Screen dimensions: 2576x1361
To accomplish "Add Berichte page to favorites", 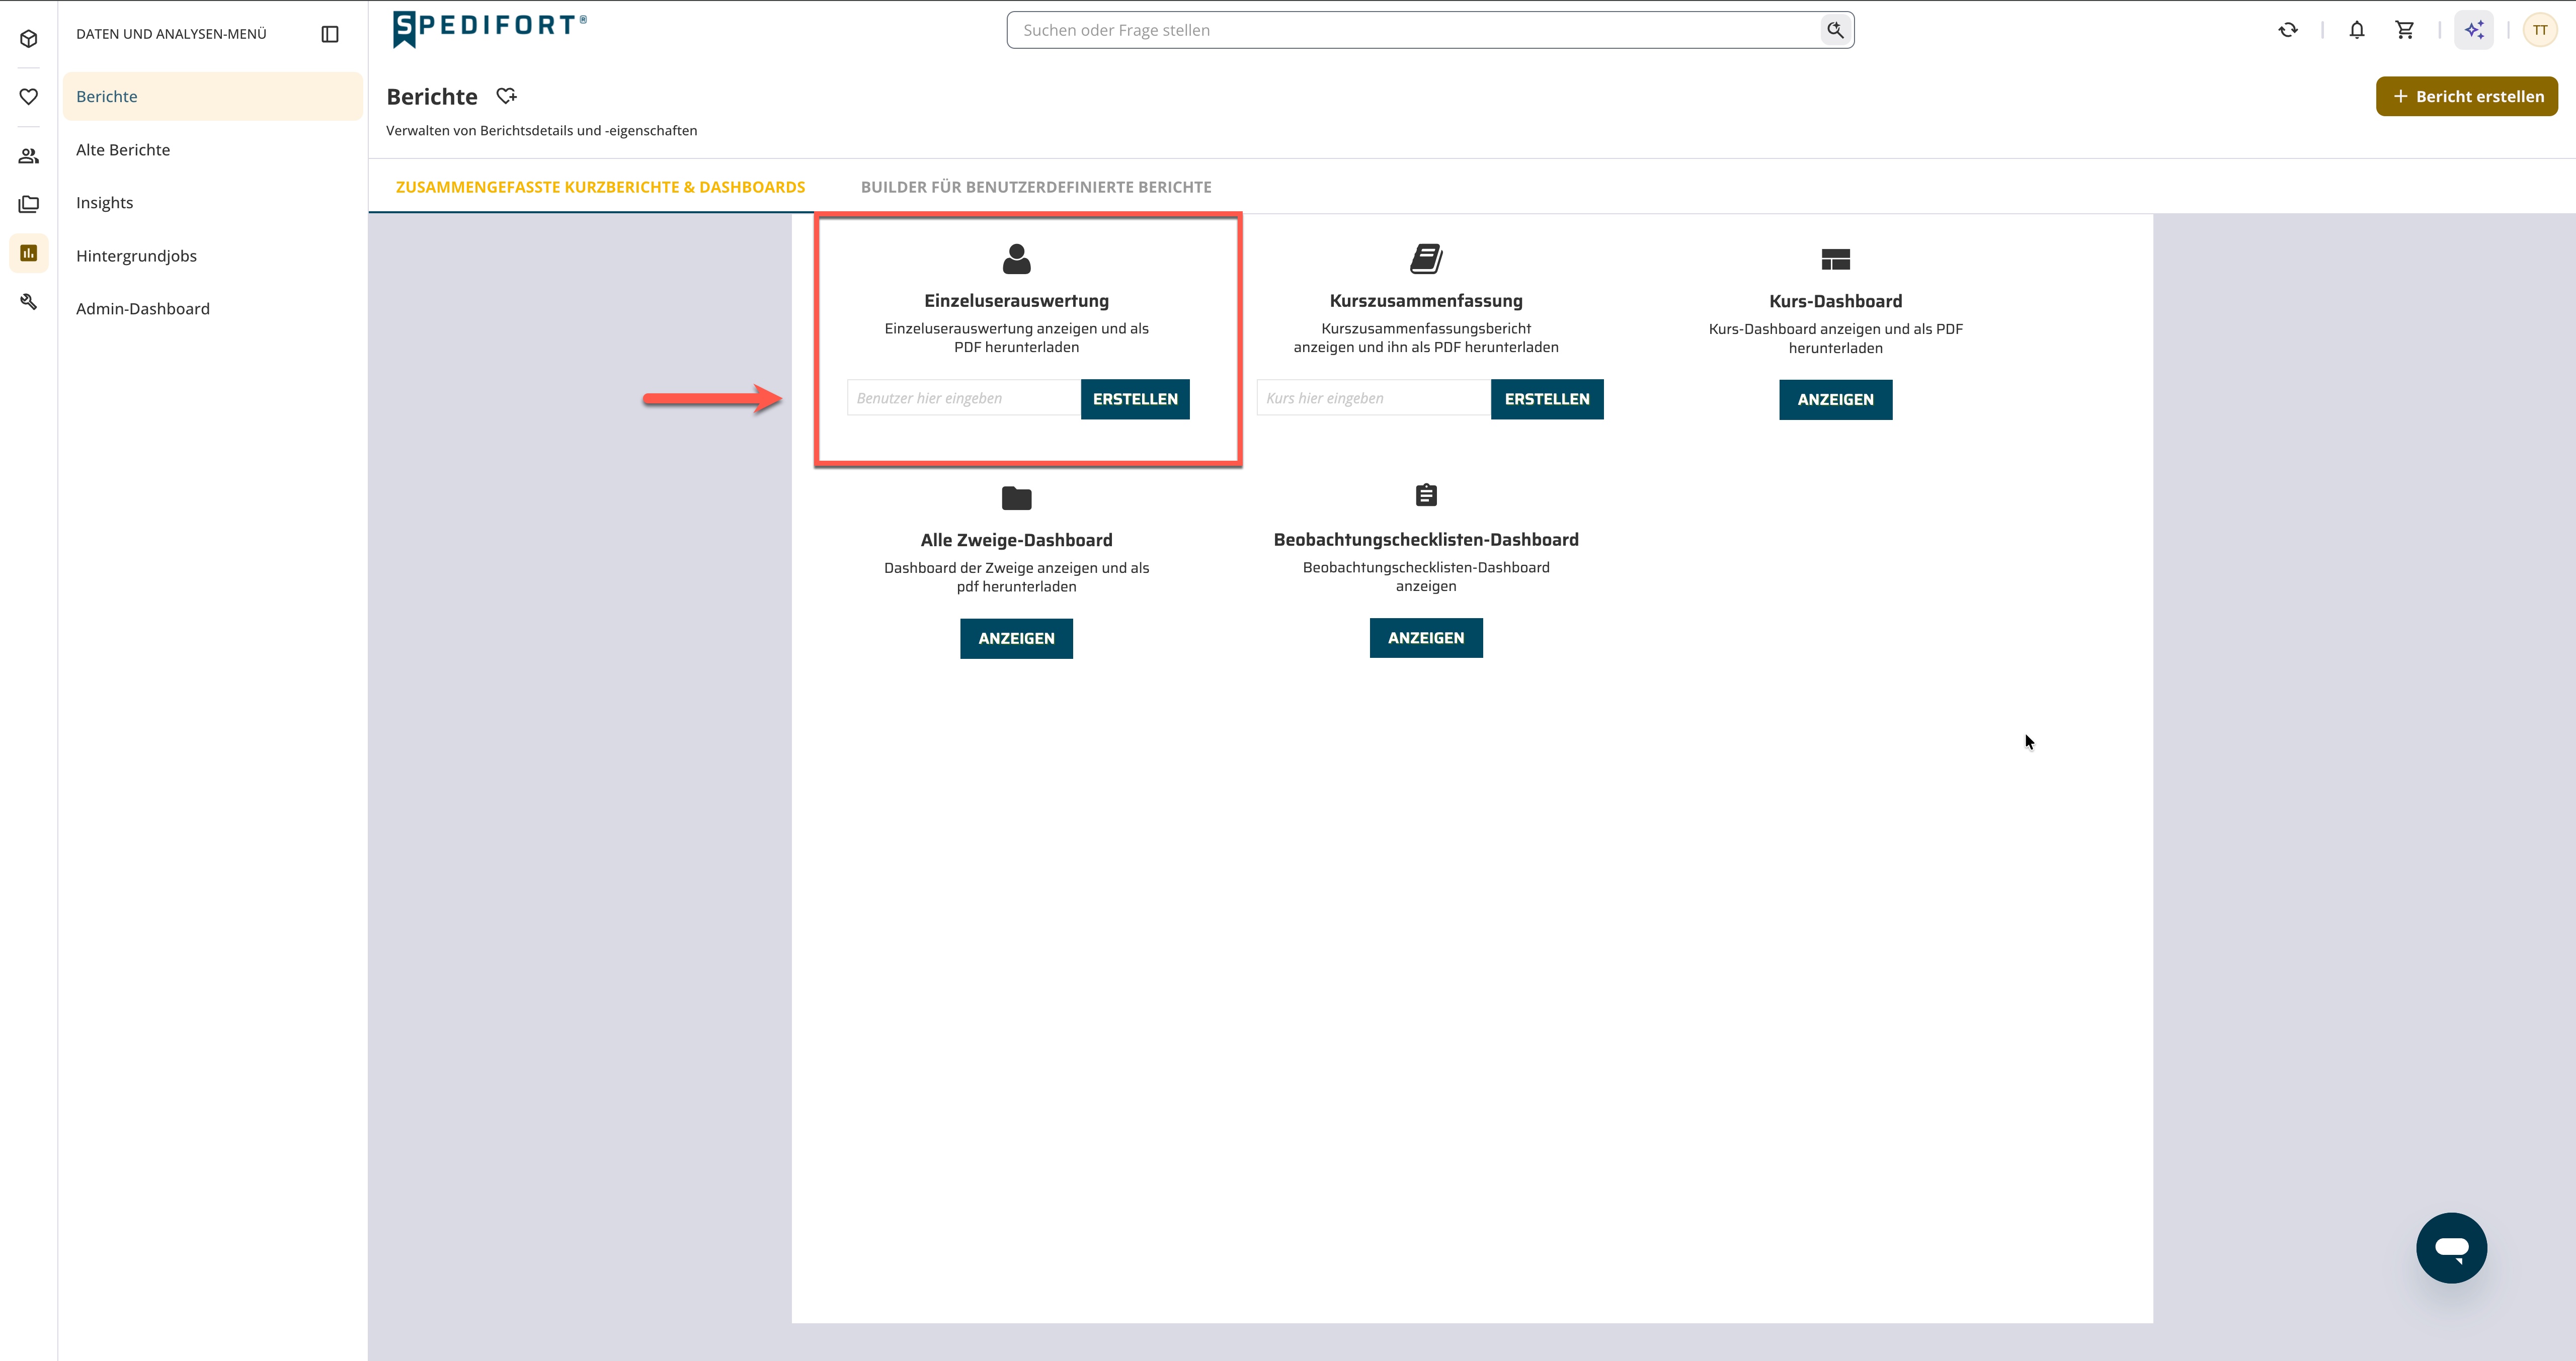I will 507,96.
